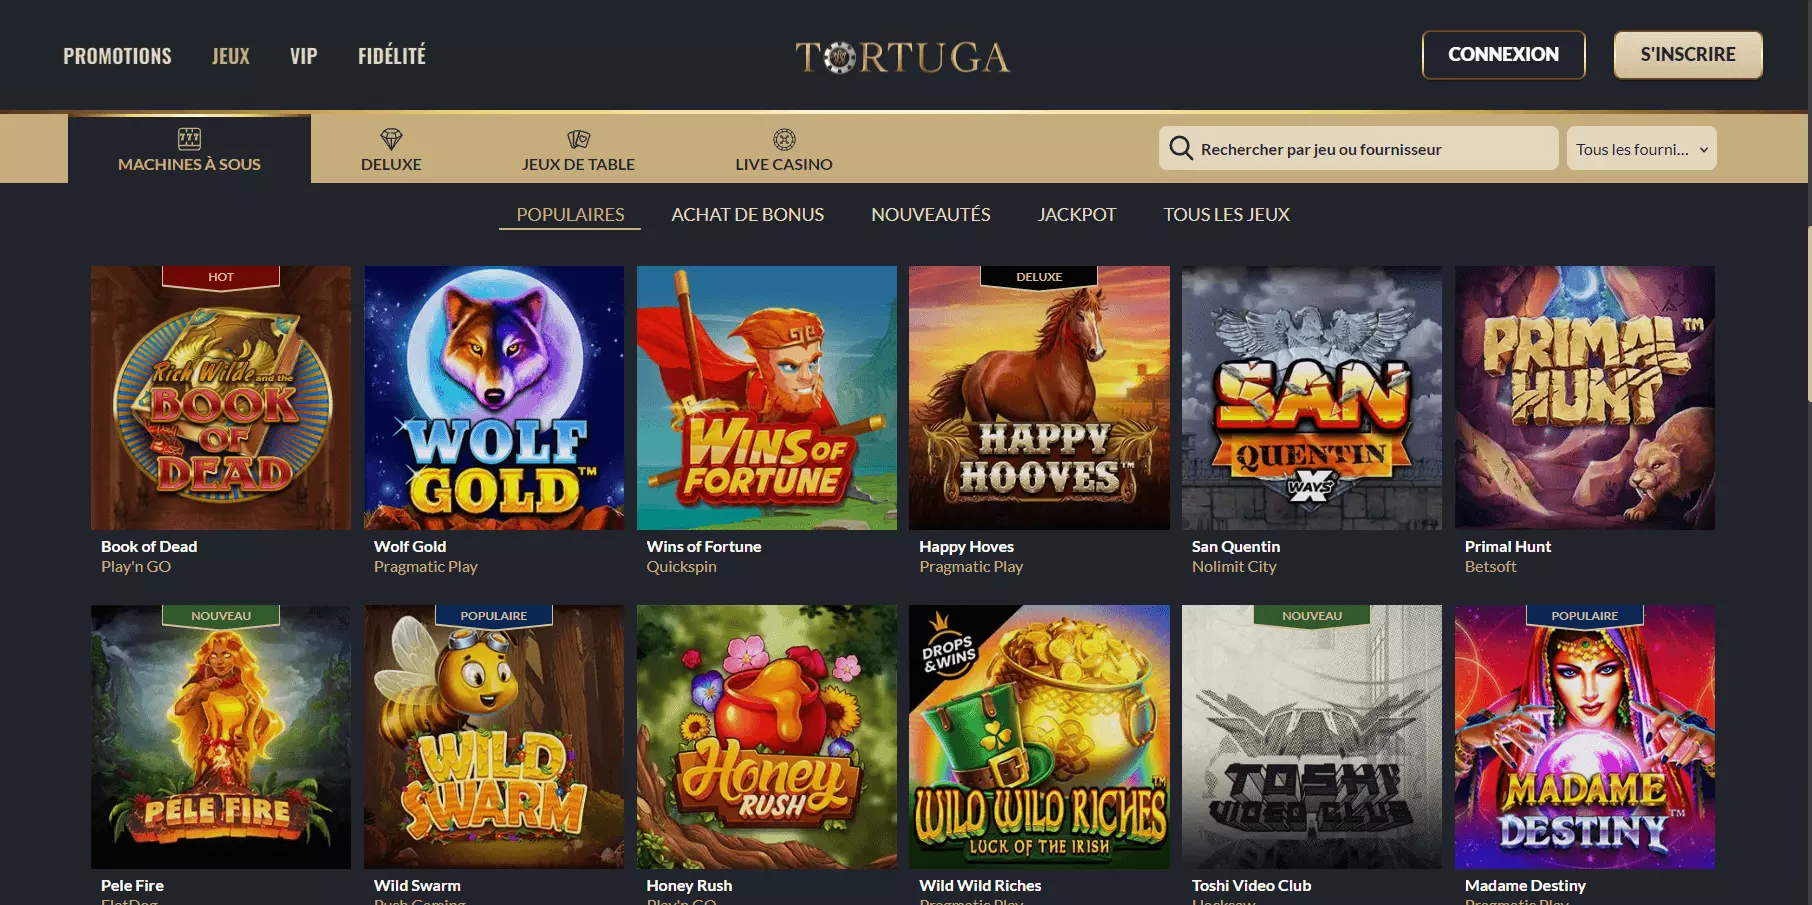
Task: Click the S'inscrire button
Action: 1688,54
